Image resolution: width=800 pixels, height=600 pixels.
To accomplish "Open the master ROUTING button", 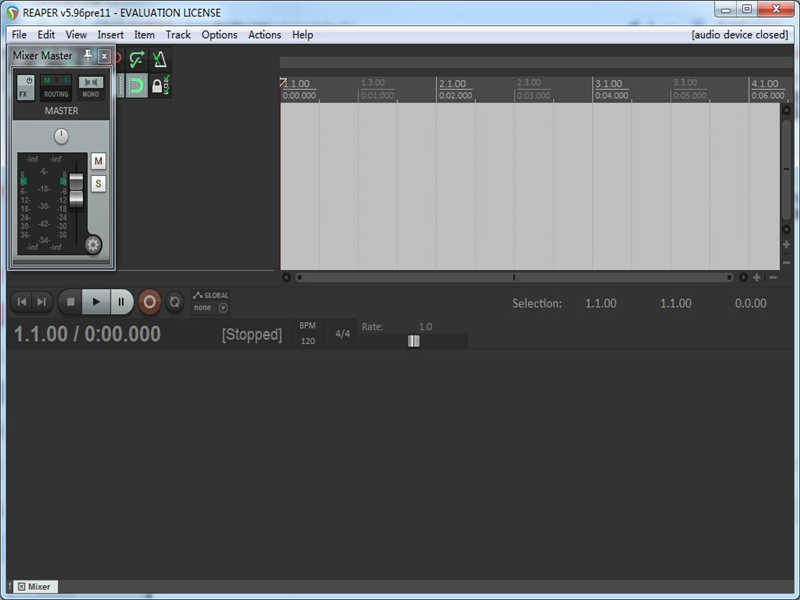I will 56,87.
